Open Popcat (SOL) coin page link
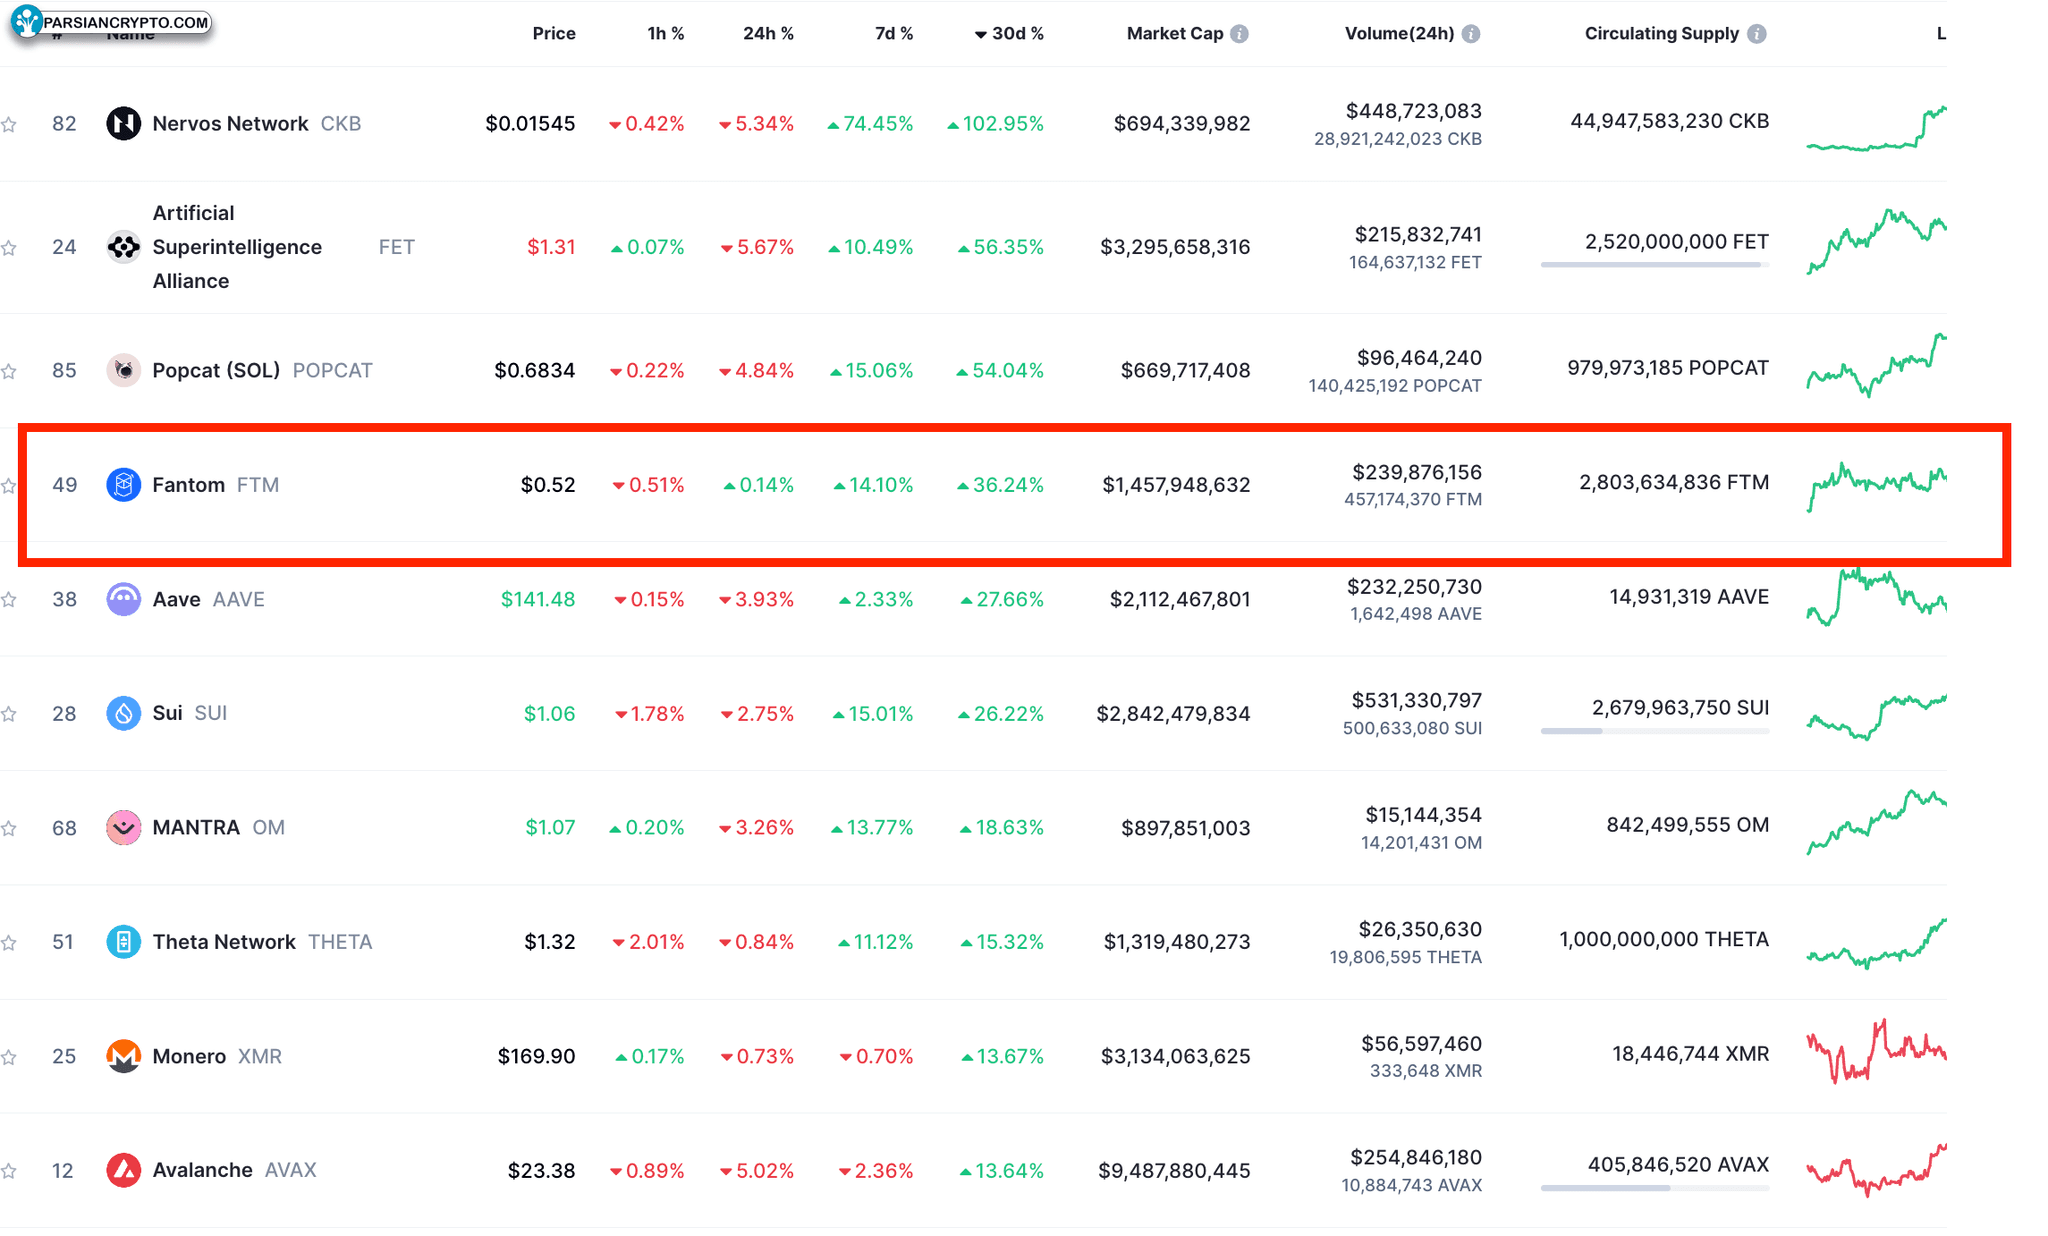 (215, 371)
